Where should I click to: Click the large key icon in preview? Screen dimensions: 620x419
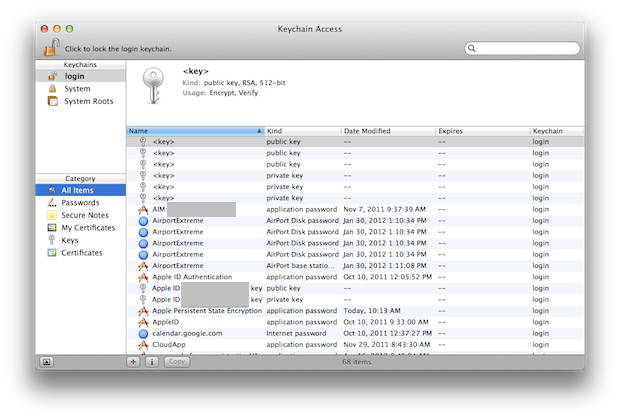coord(153,86)
